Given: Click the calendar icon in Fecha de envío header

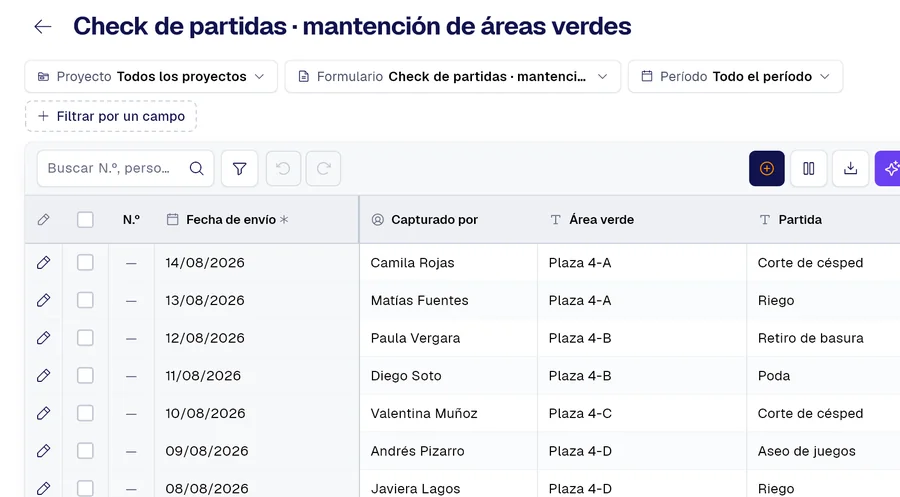Looking at the screenshot, I should point(172,219).
